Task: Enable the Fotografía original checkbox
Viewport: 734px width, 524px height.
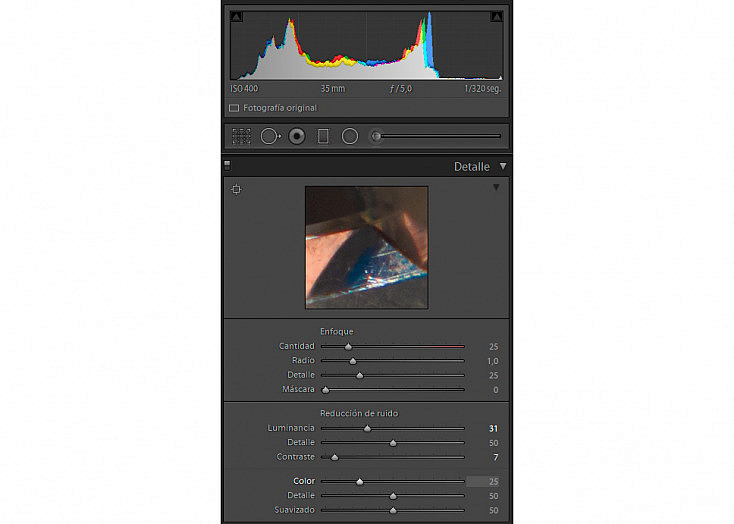Action: click(x=234, y=108)
